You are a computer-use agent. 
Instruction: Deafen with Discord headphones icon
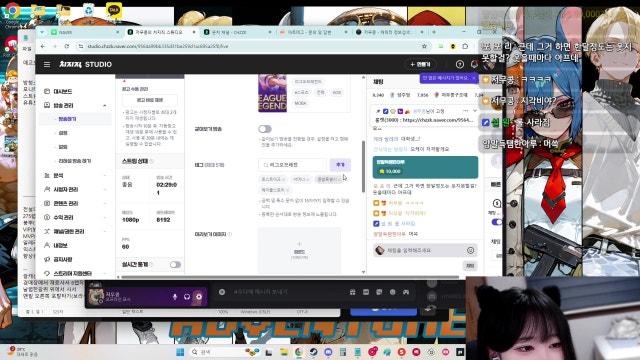(187, 296)
